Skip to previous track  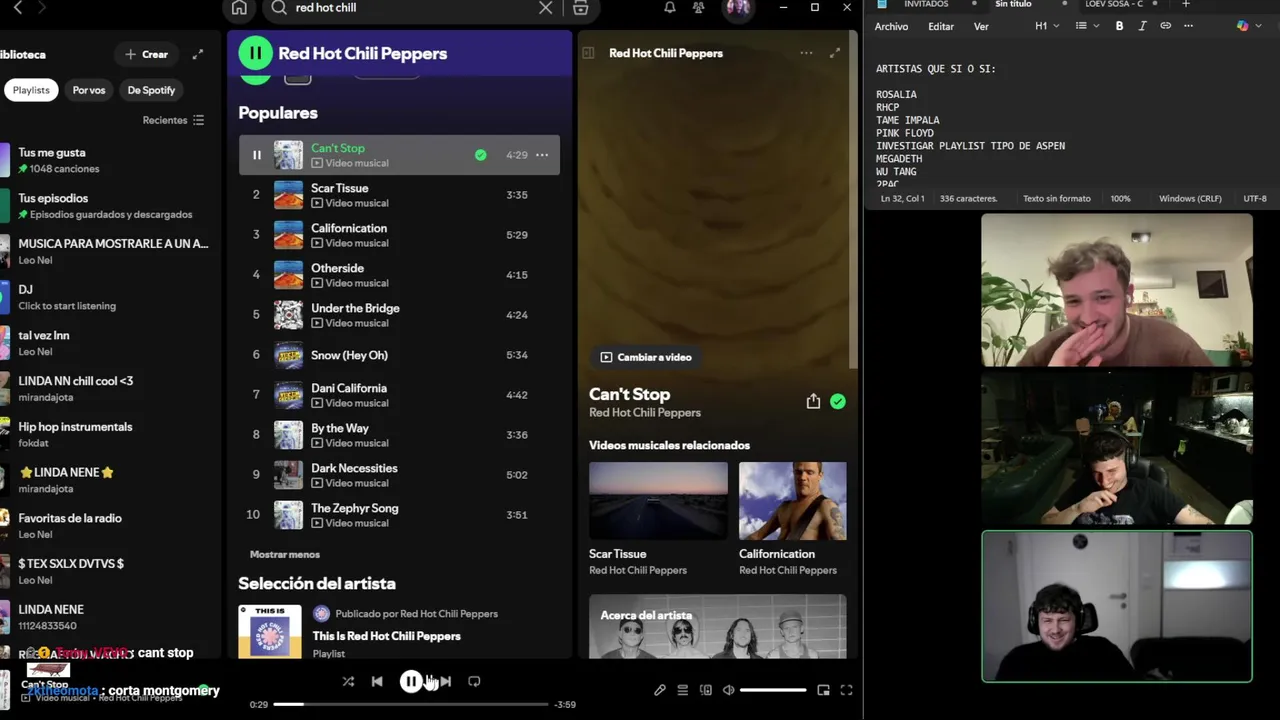click(x=377, y=681)
